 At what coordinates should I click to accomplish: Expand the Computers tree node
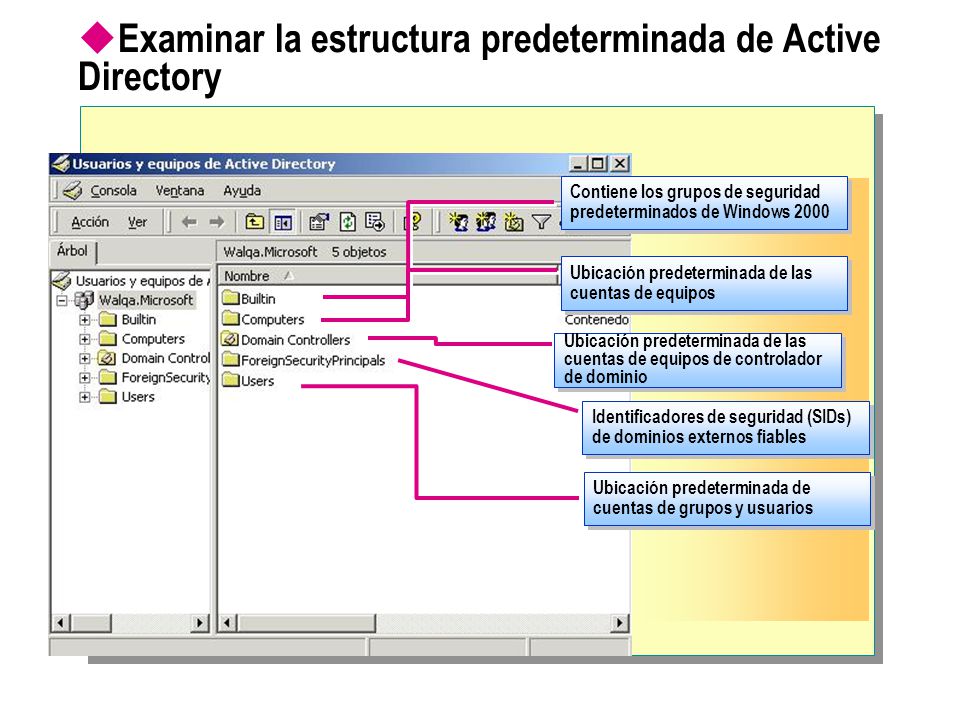[84, 339]
